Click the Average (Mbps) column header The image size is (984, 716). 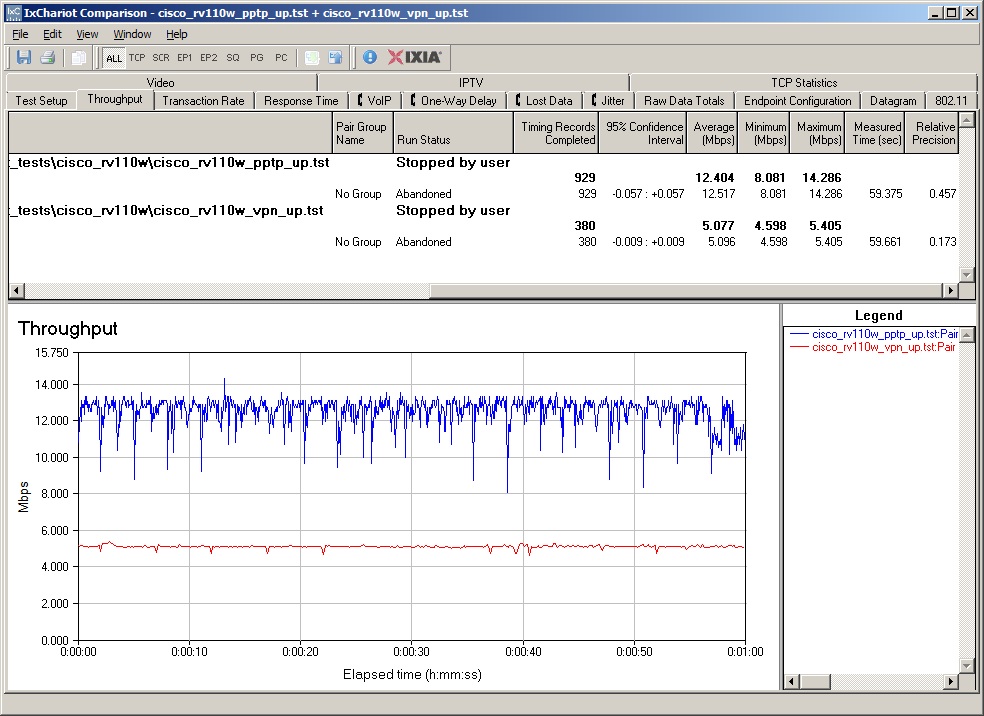click(x=712, y=133)
